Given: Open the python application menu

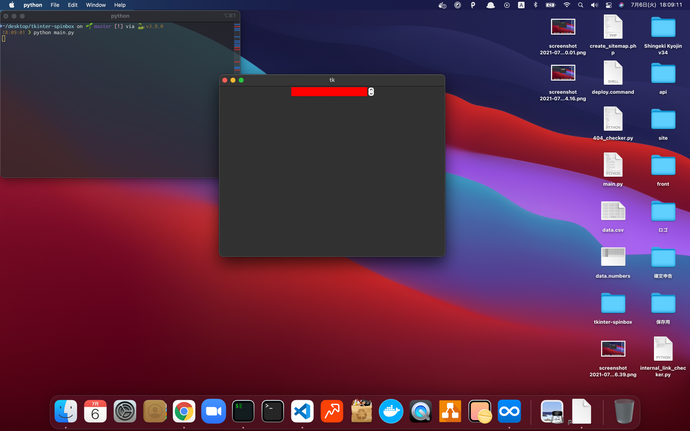Looking at the screenshot, I should click(x=33, y=5).
